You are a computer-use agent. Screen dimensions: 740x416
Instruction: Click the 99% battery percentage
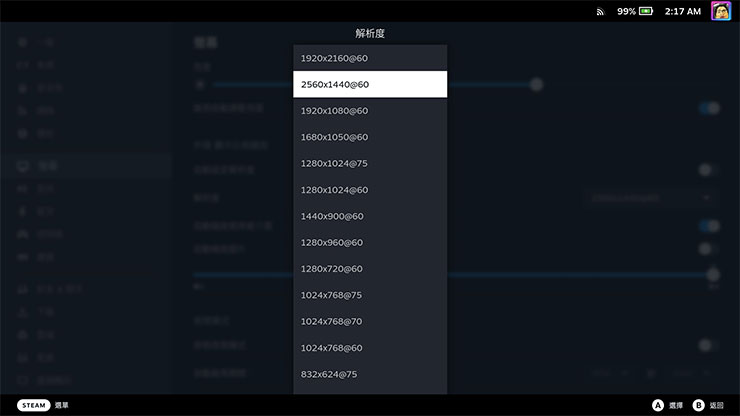coord(626,11)
